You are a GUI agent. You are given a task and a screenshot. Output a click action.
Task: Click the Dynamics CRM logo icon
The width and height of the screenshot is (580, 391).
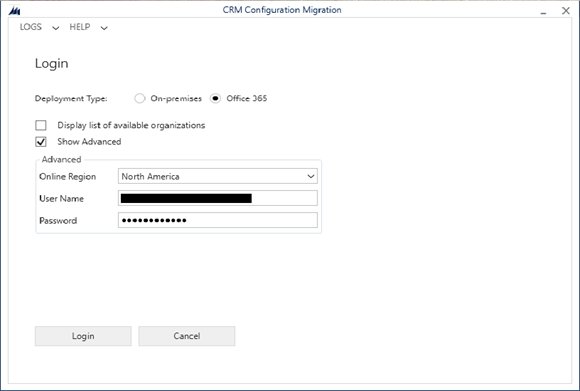[x=14, y=11]
